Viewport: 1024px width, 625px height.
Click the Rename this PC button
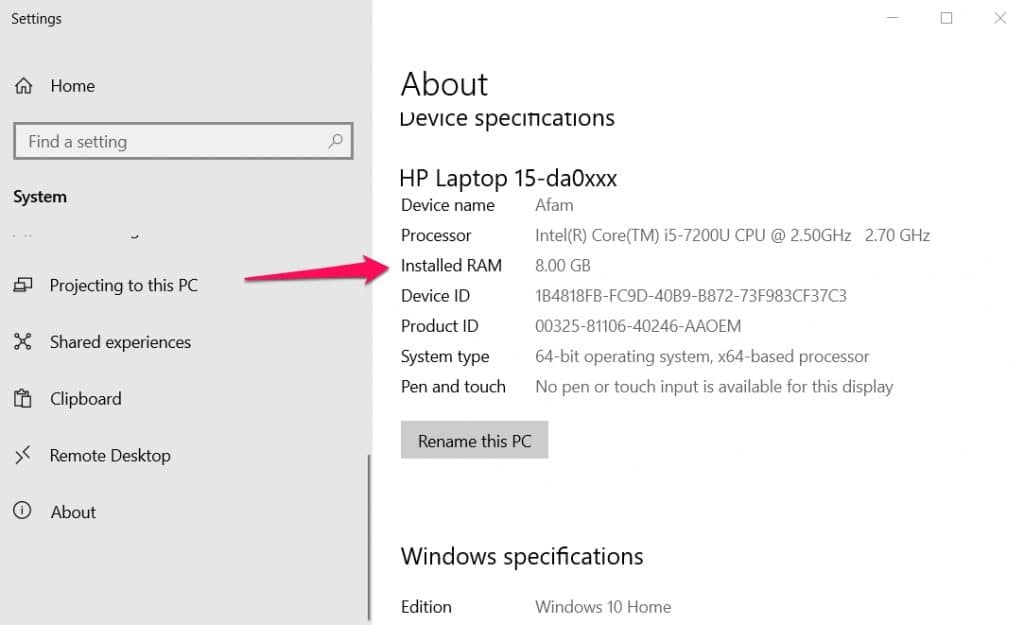pyautogui.click(x=474, y=440)
